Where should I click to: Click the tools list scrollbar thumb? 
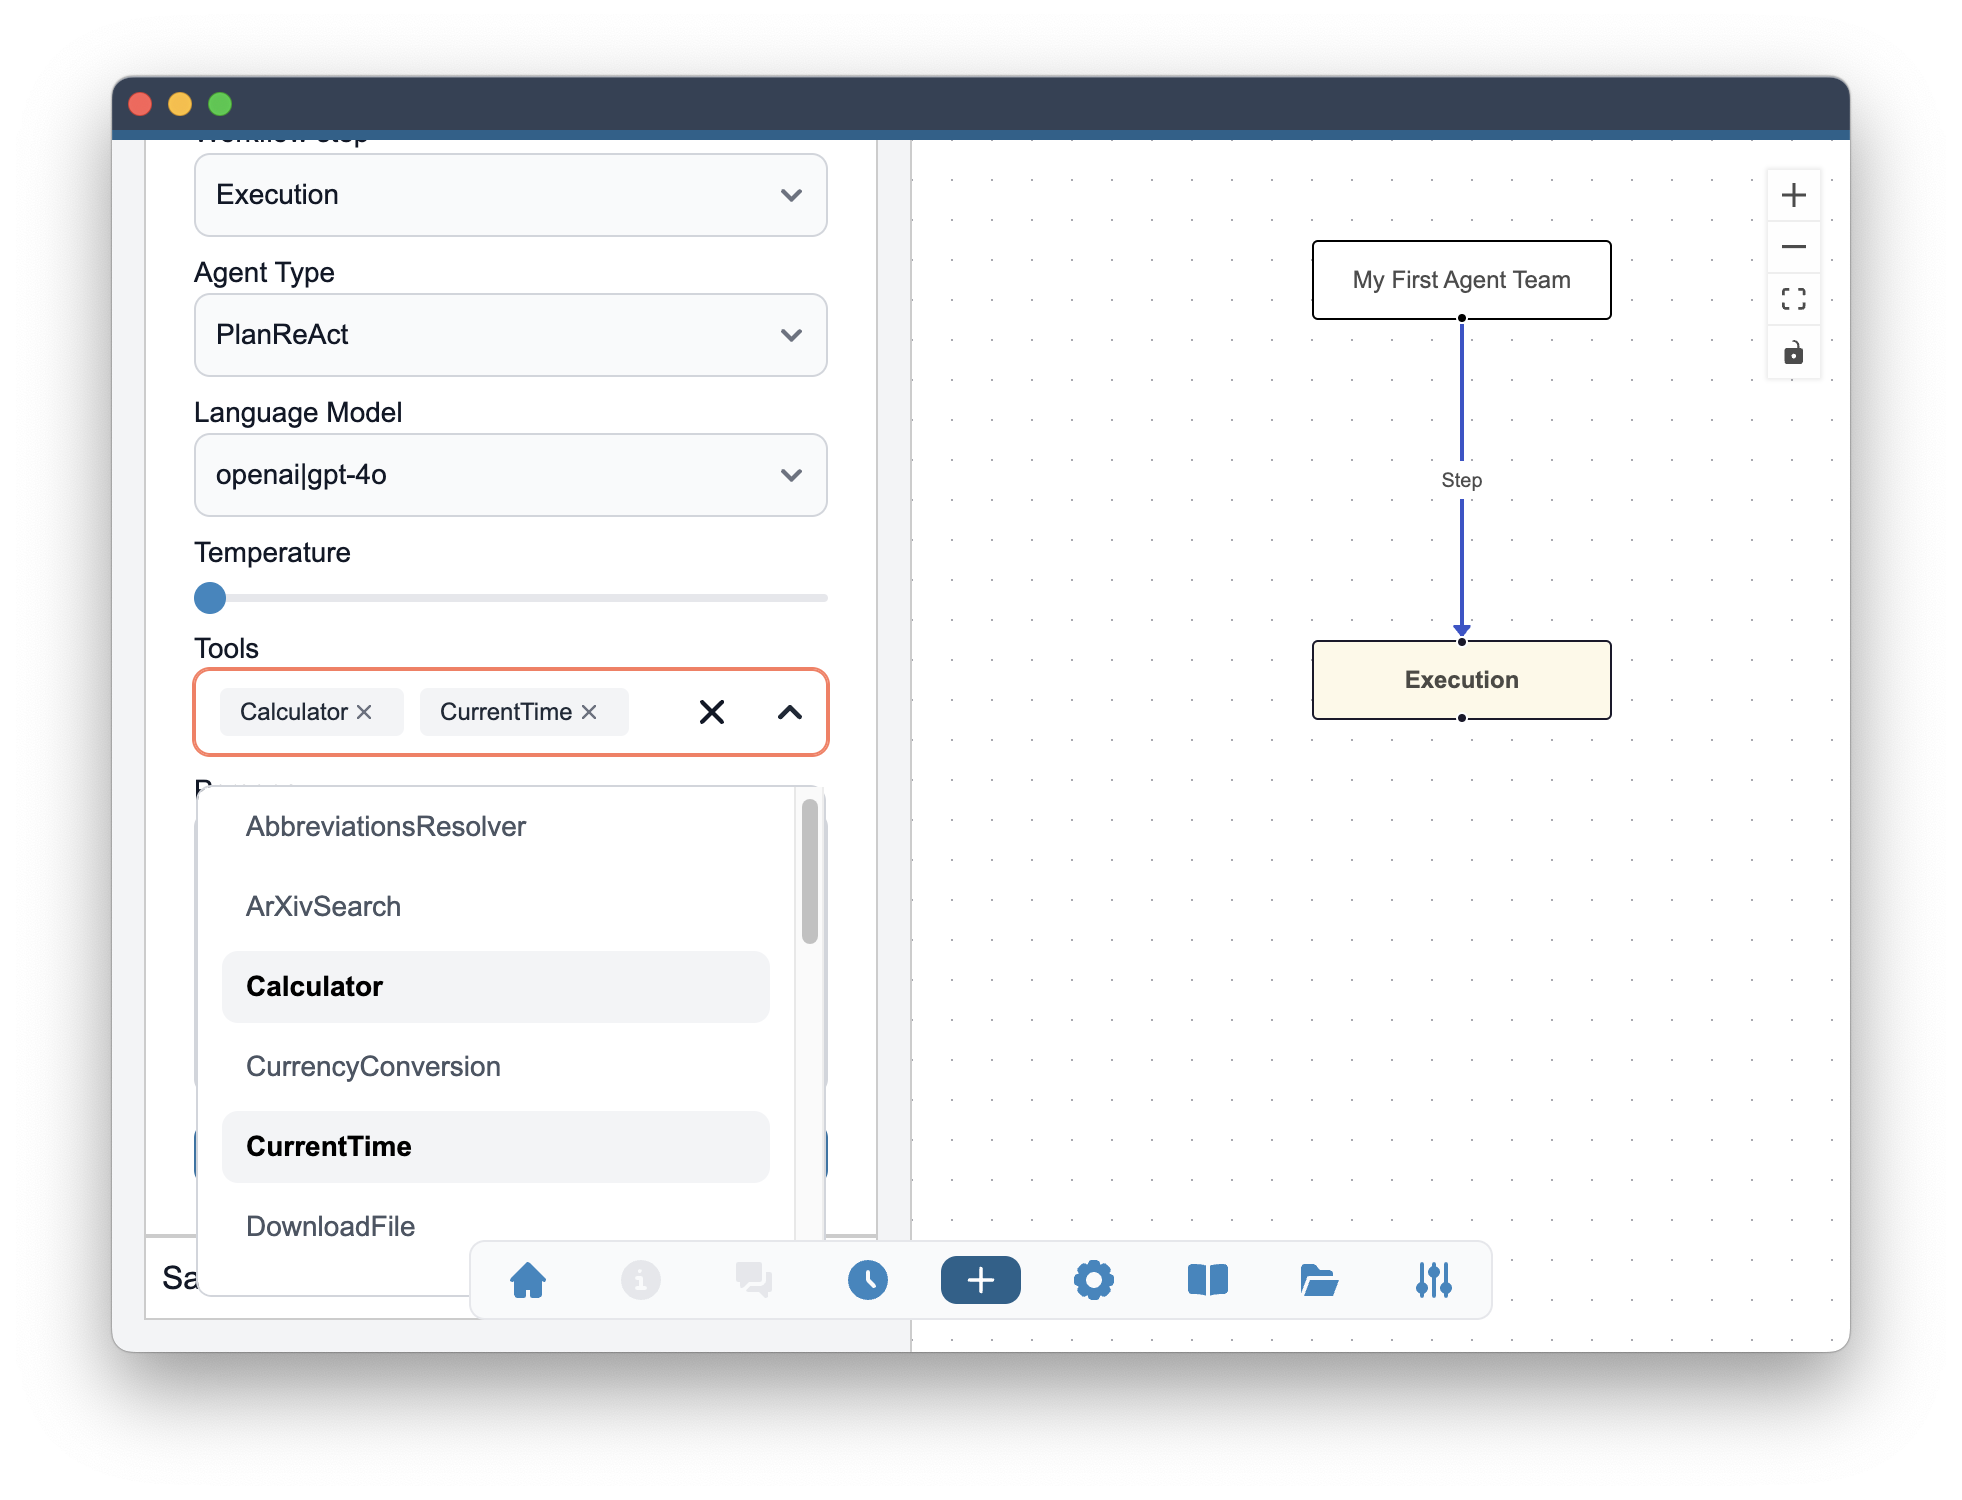pos(810,871)
